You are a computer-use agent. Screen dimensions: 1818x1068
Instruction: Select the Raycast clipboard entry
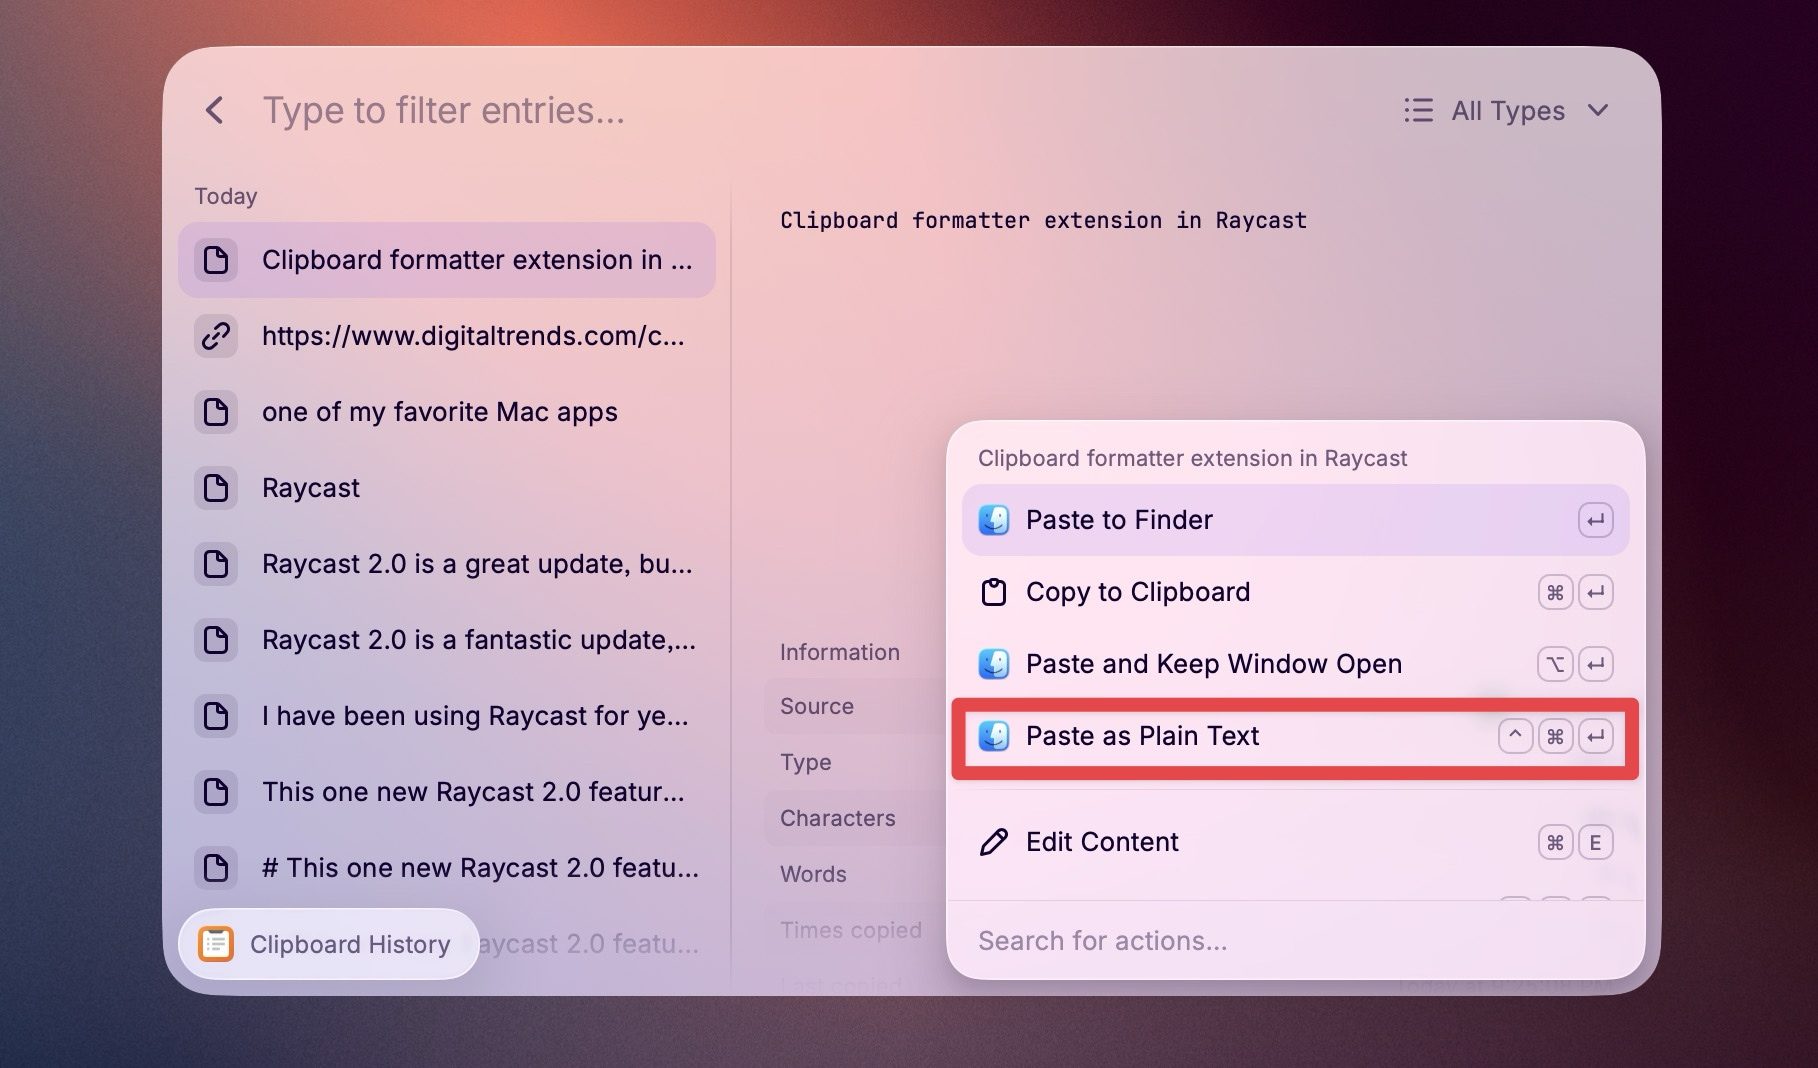(447, 488)
